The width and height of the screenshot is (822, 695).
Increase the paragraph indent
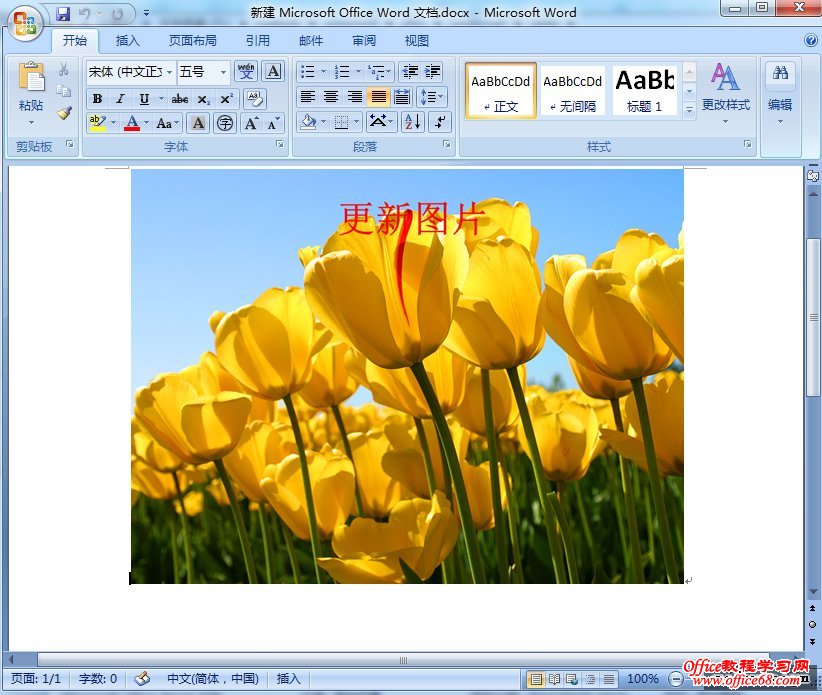tap(433, 71)
